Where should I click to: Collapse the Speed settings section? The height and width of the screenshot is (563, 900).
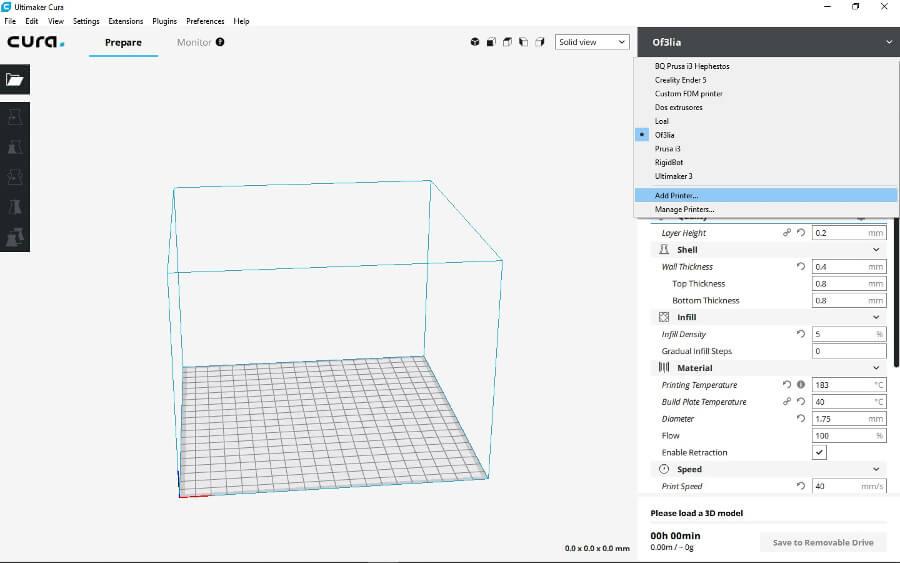[876, 469]
